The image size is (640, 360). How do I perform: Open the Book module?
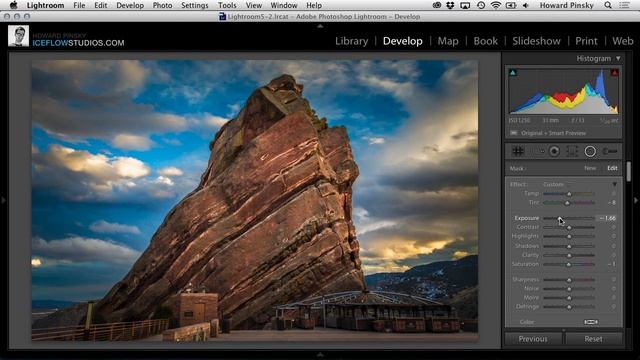pos(485,41)
